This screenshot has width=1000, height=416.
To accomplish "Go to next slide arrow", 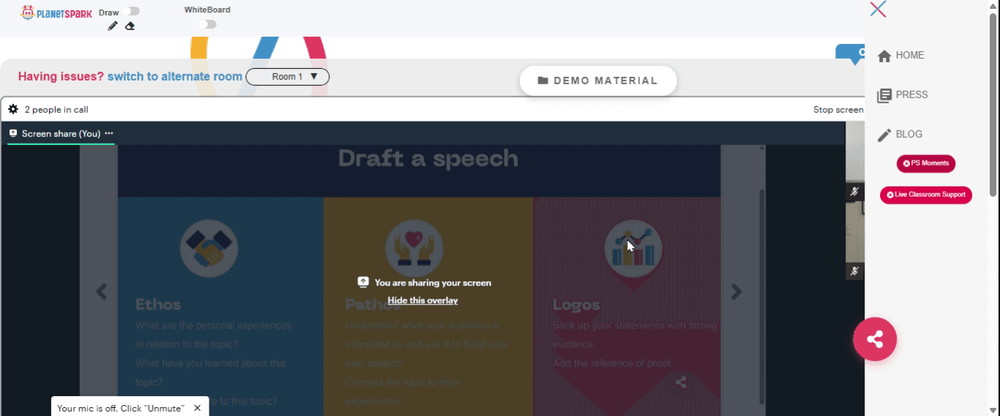I will coord(737,292).
